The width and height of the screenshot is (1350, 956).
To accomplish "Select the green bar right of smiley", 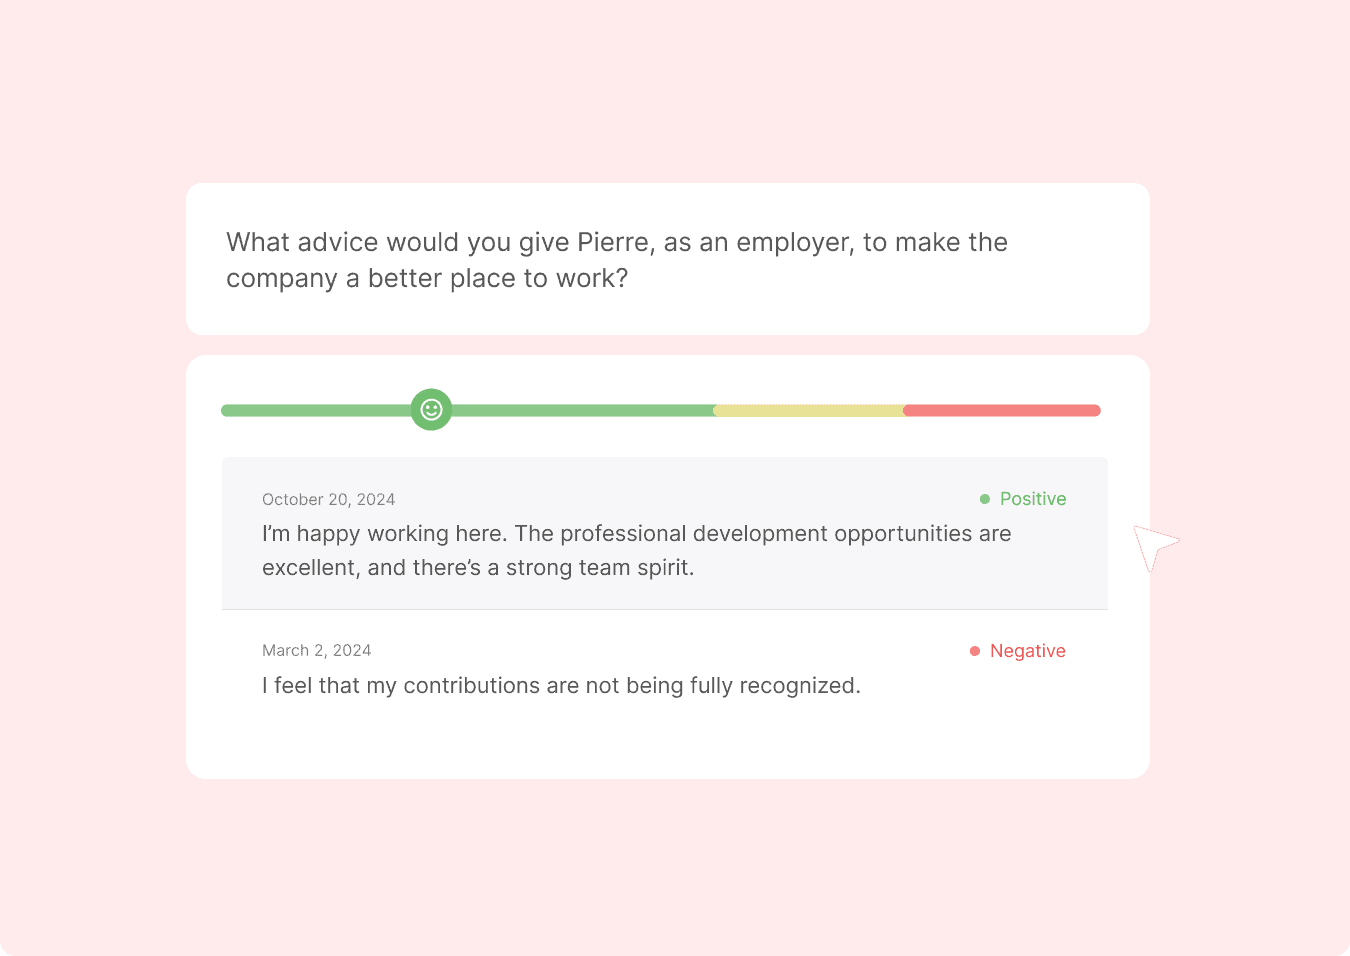I will (x=582, y=410).
